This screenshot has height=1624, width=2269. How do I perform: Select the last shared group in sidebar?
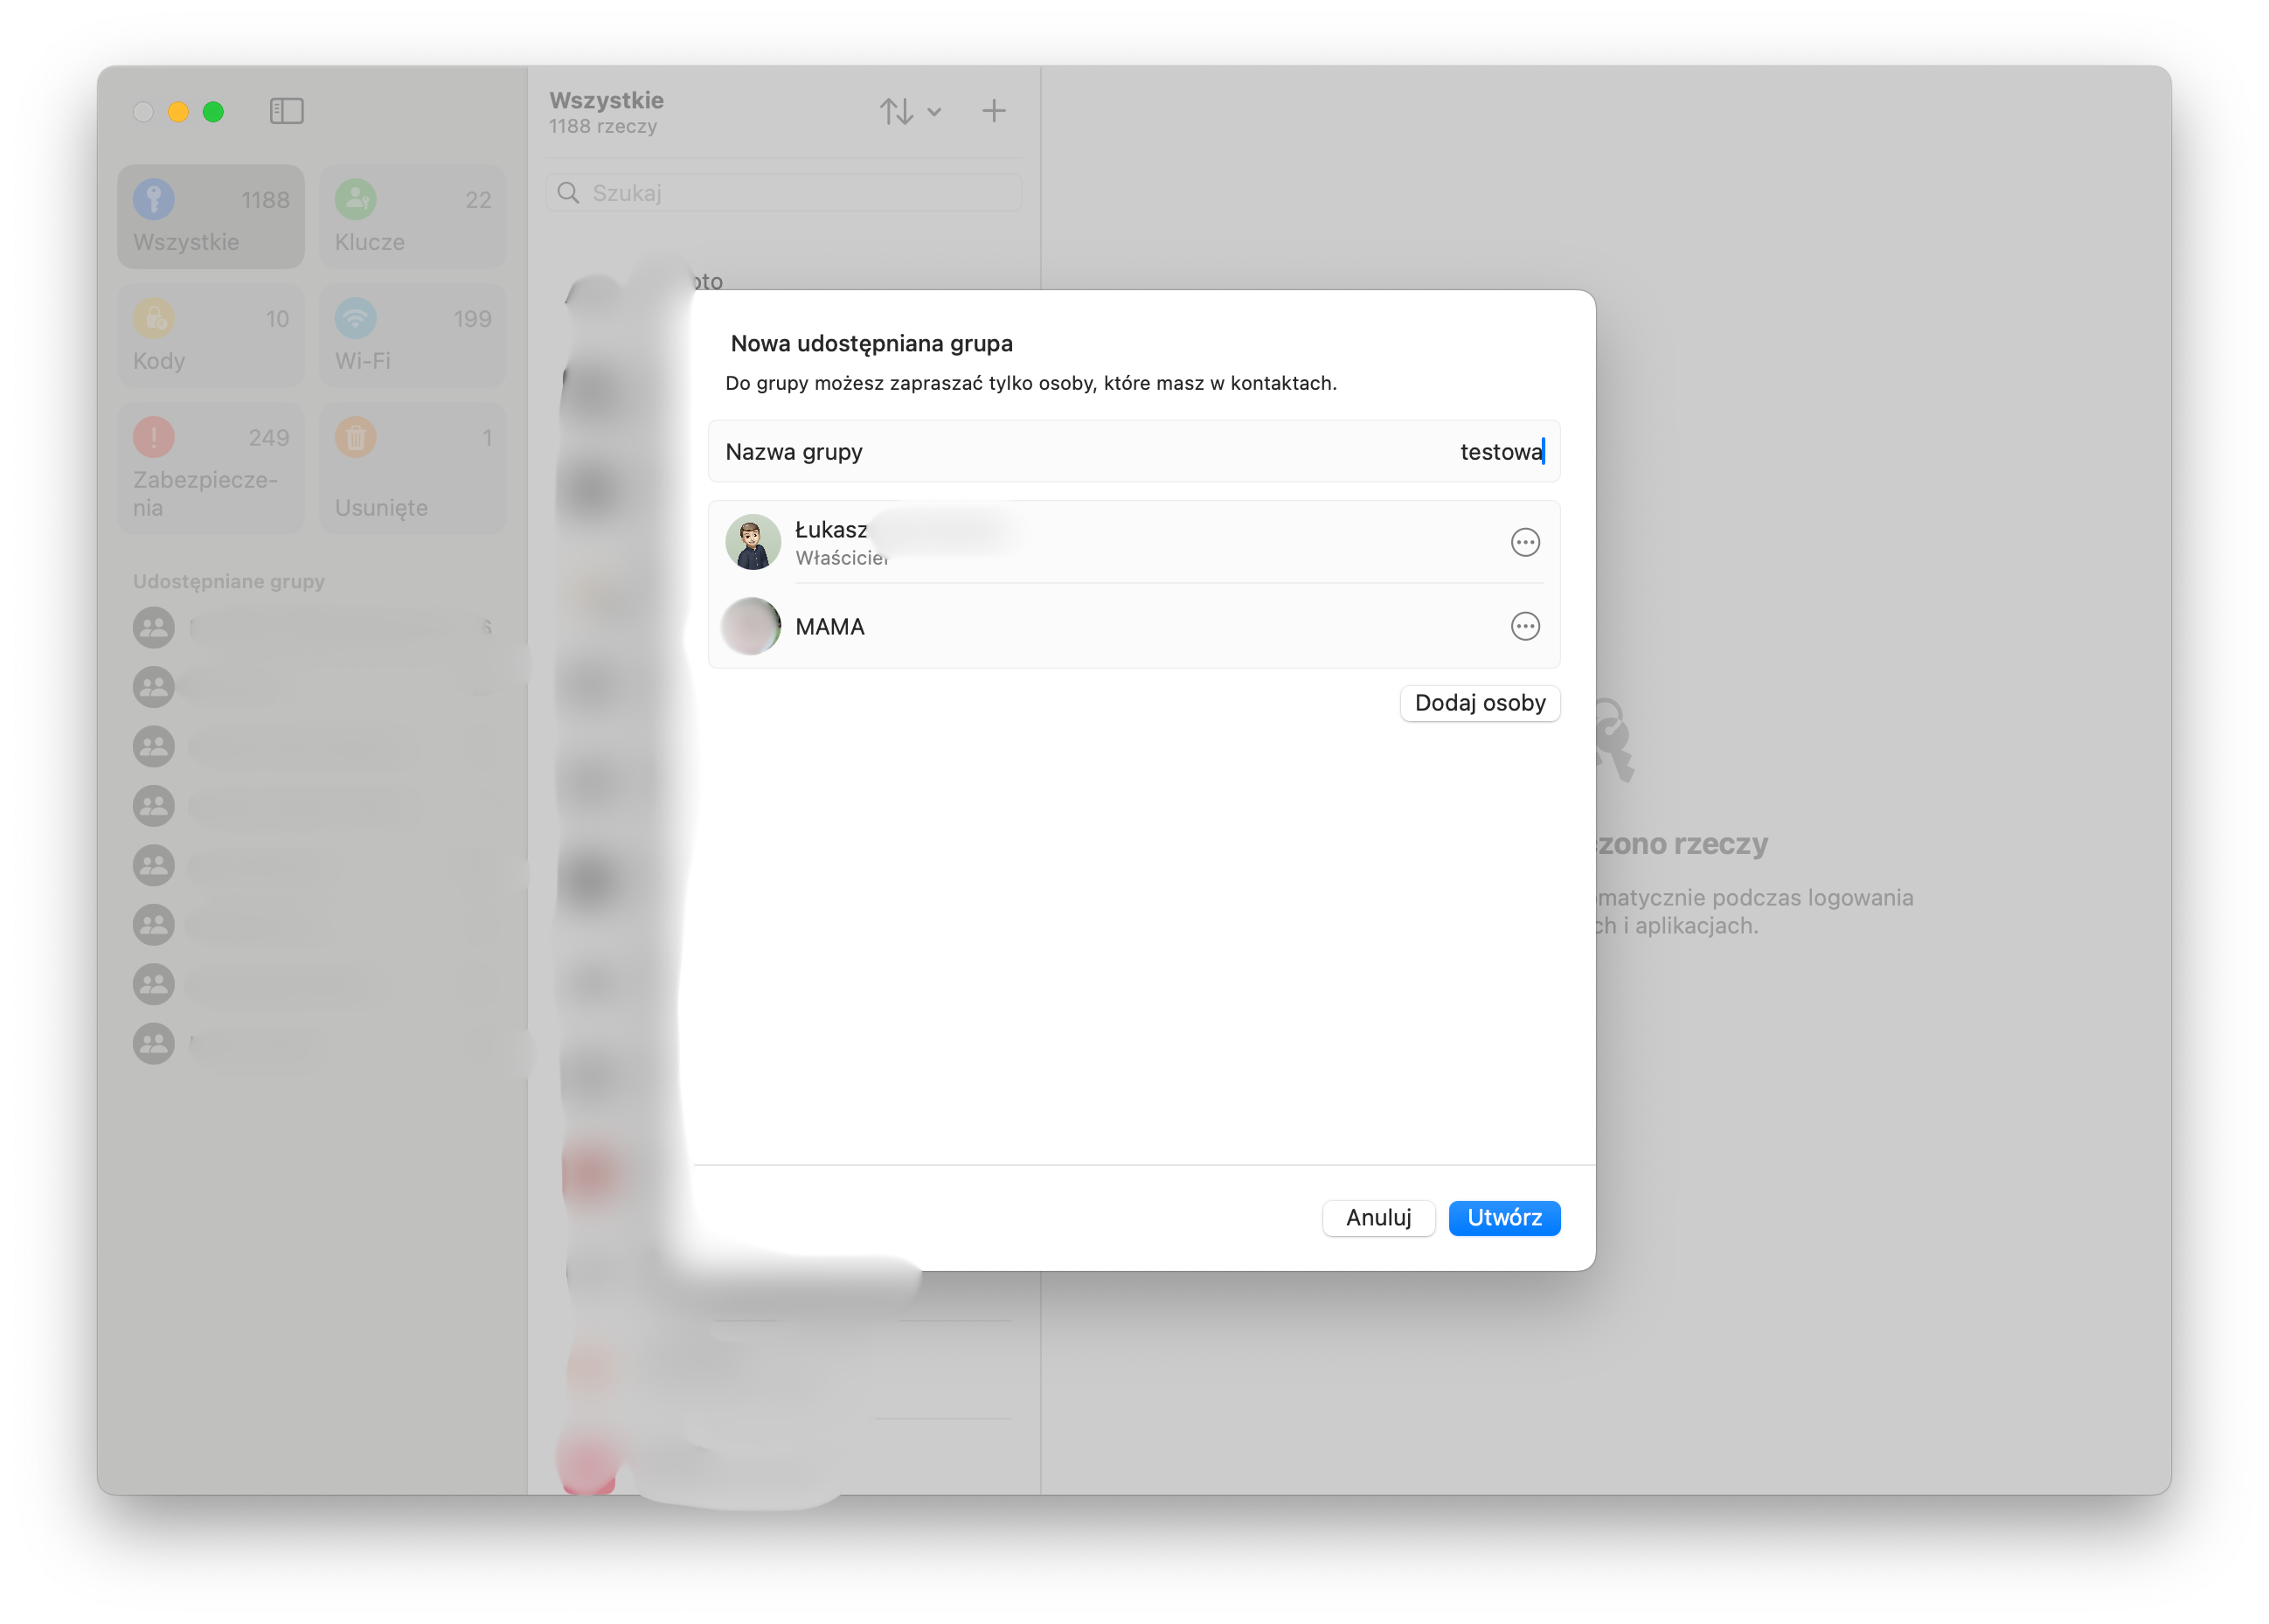pyautogui.click(x=154, y=1044)
